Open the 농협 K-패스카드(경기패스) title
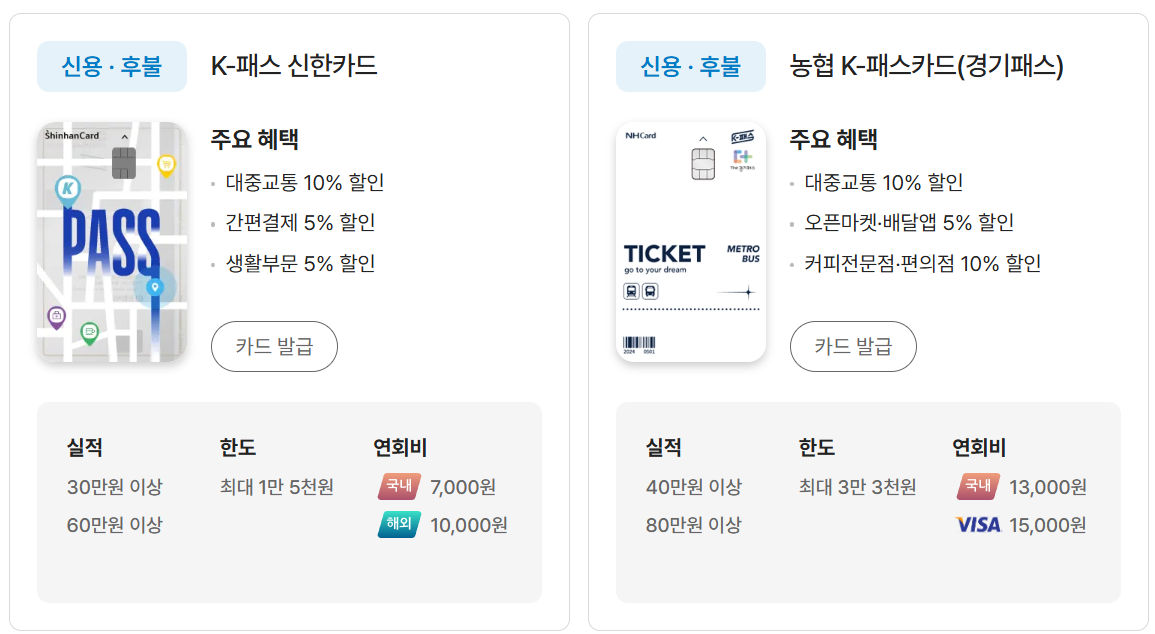 pos(927,67)
